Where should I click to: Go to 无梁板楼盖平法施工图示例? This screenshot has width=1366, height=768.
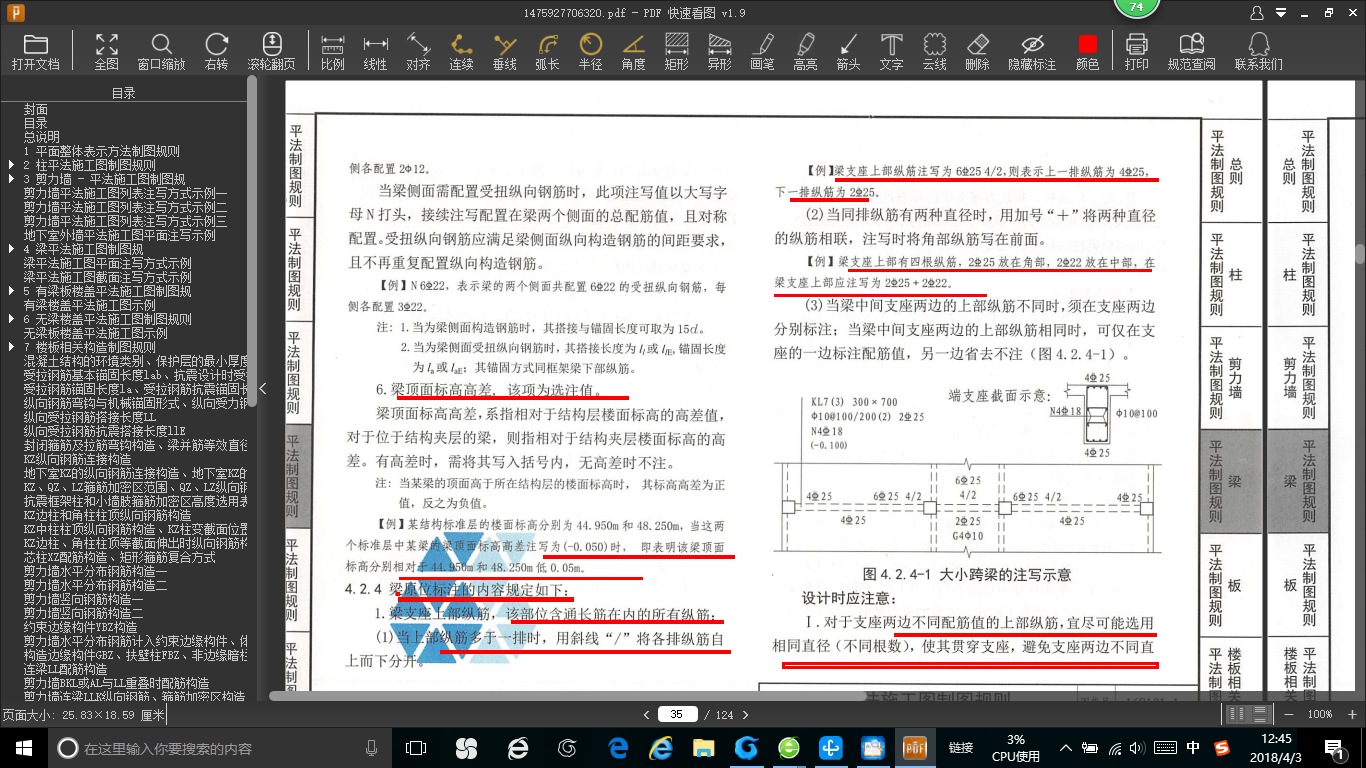[95, 333]
